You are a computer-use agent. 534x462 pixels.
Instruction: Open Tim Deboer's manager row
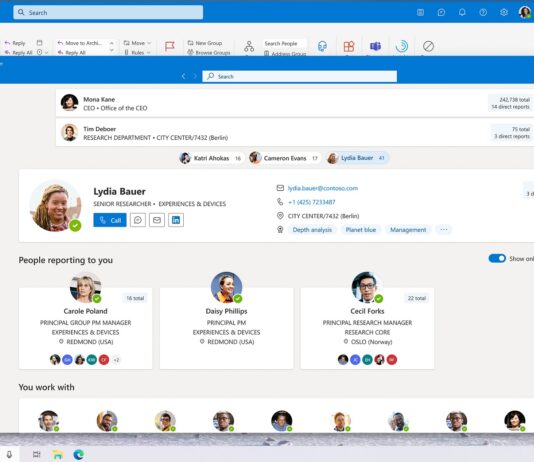coord(295,133)
